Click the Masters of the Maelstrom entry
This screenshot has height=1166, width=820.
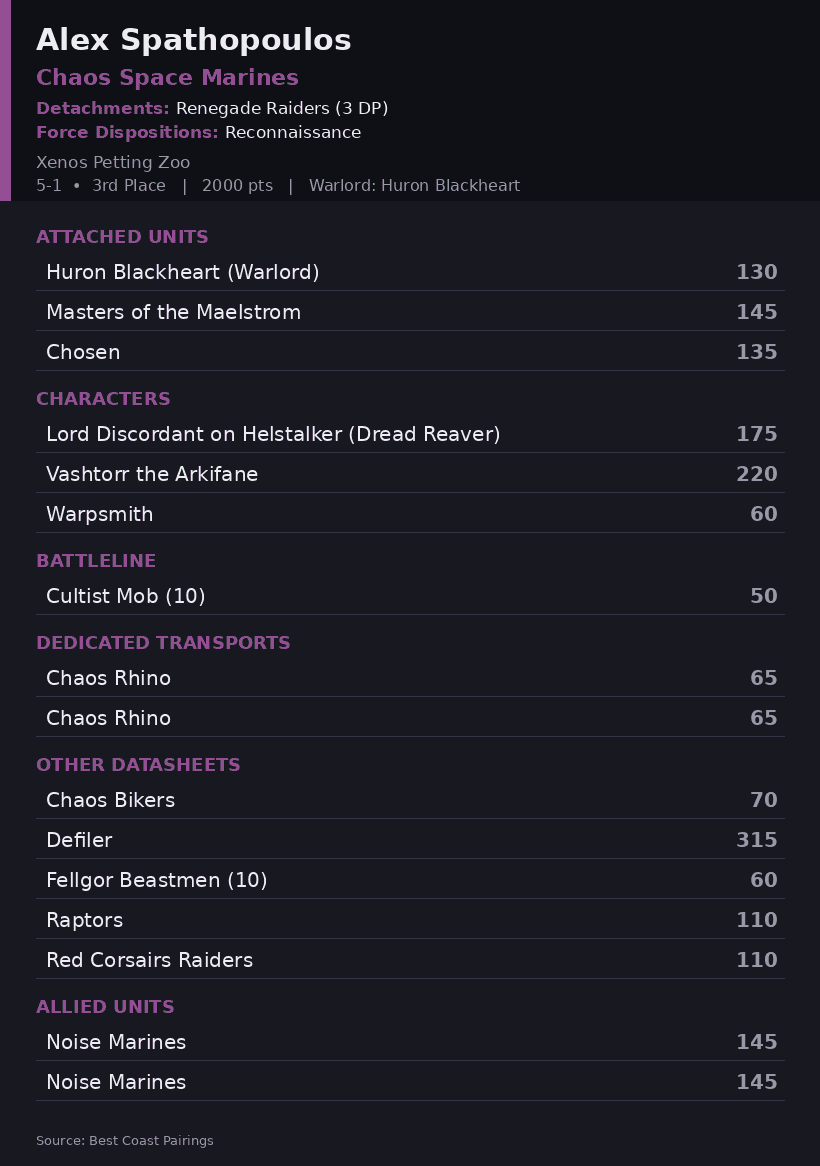pyautogui.click(x=410, y=312)
